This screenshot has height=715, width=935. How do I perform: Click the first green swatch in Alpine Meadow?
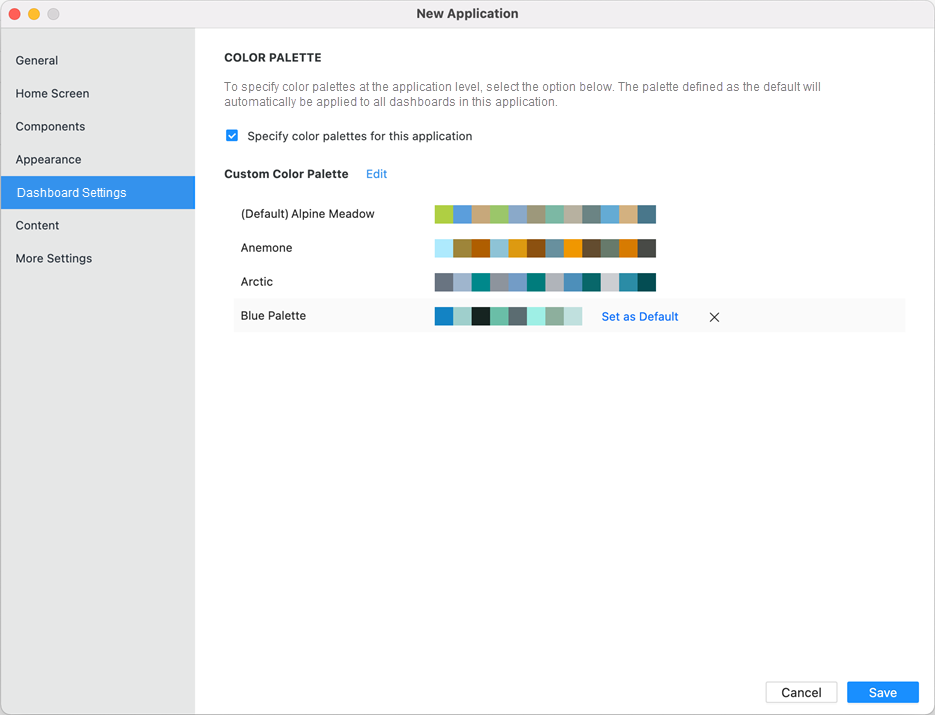(444, 214)
